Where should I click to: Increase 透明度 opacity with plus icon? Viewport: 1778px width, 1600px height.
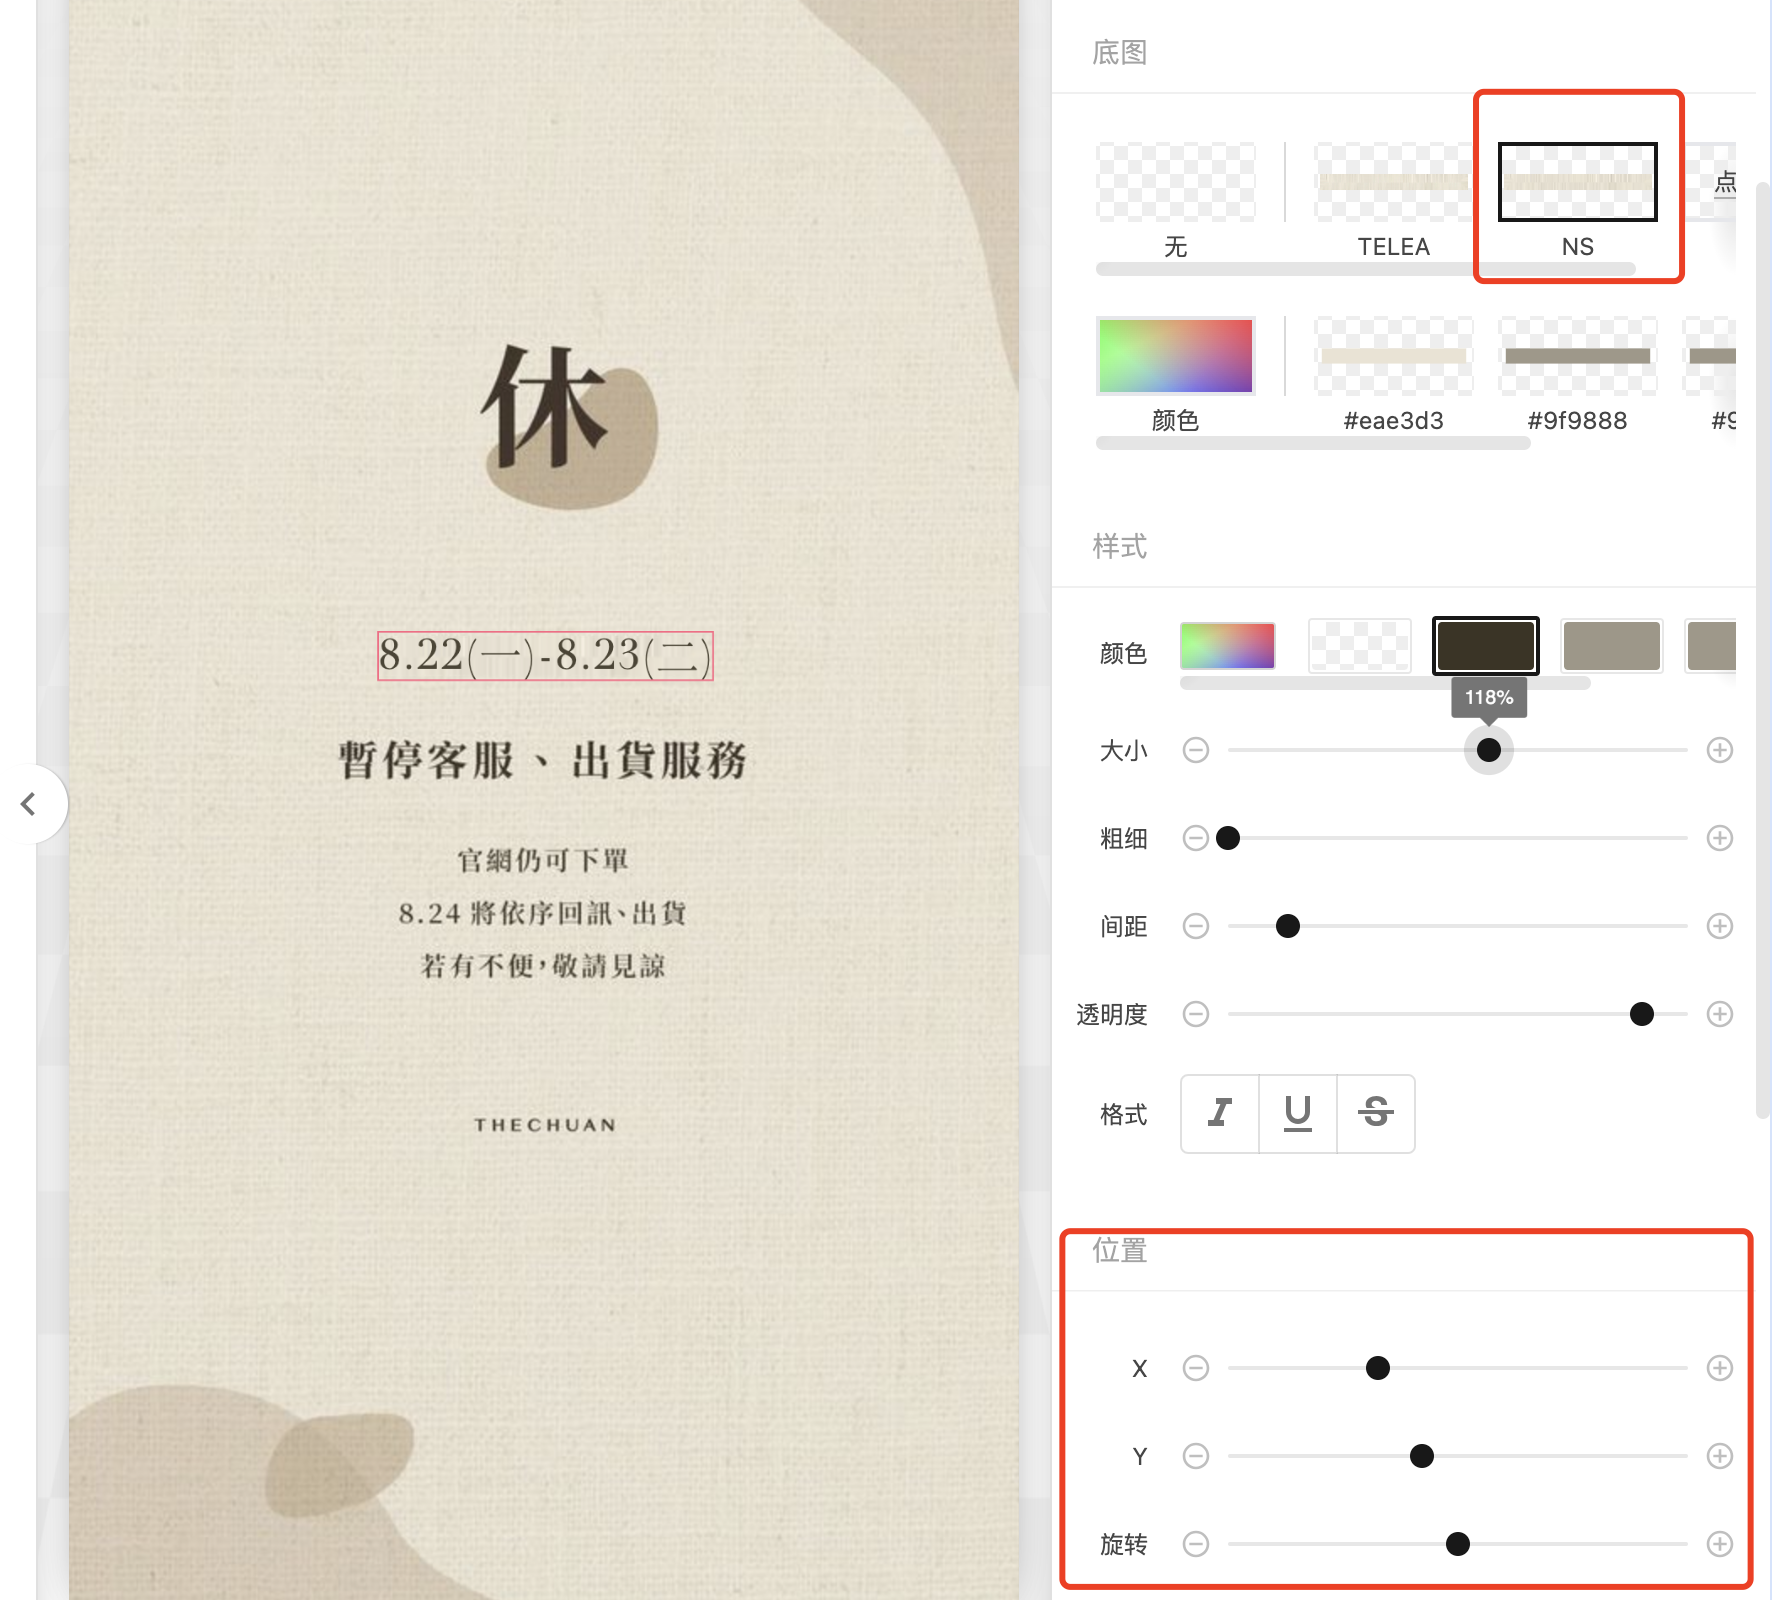(x=1719, y=1014)
